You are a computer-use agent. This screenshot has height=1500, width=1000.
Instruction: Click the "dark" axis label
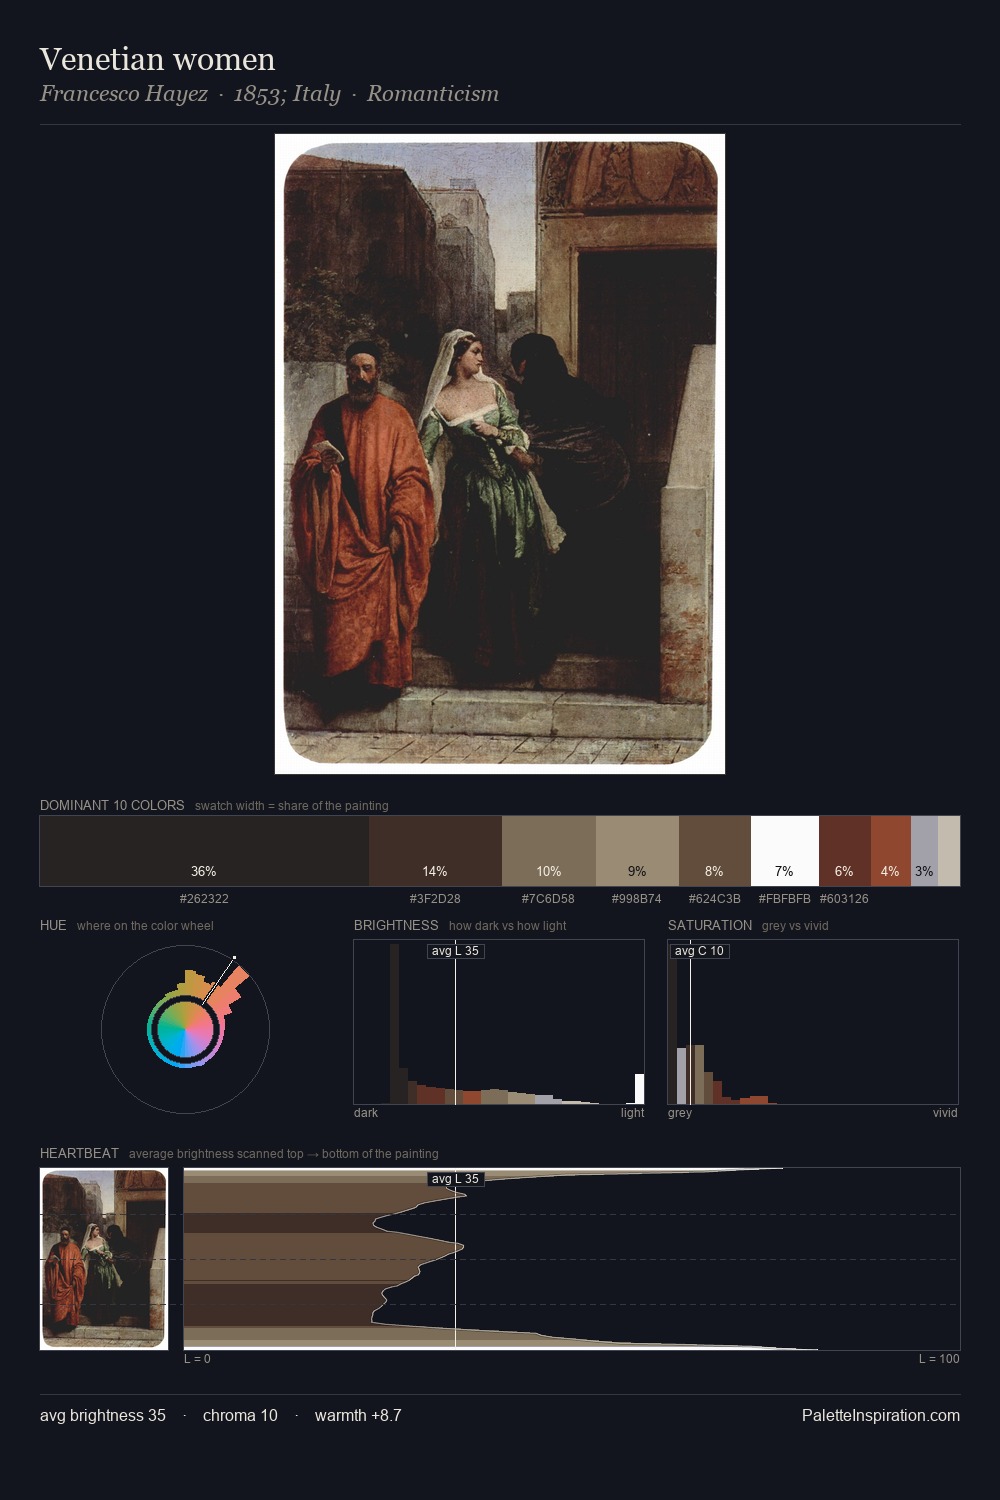[x=366, y=1113]
